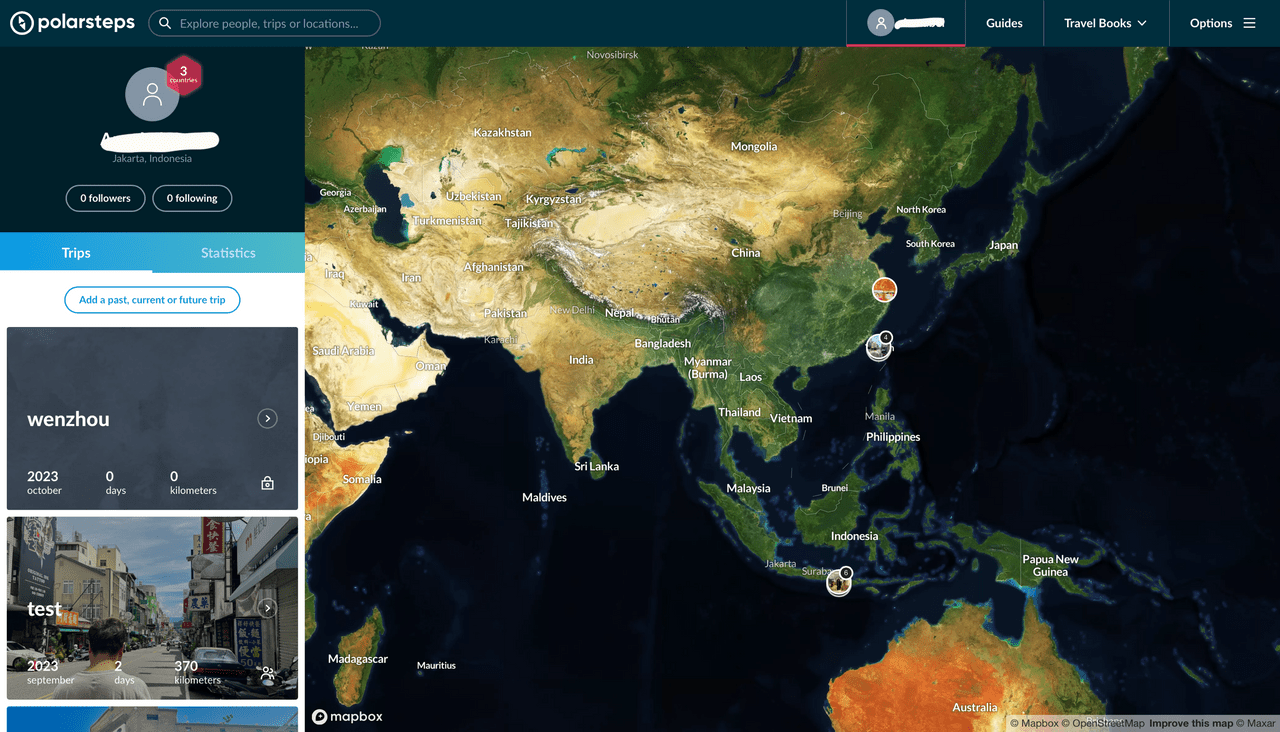Focus the Explore people, trips or locations field
Screen dimensions: 1280x732
pos(264,23)
